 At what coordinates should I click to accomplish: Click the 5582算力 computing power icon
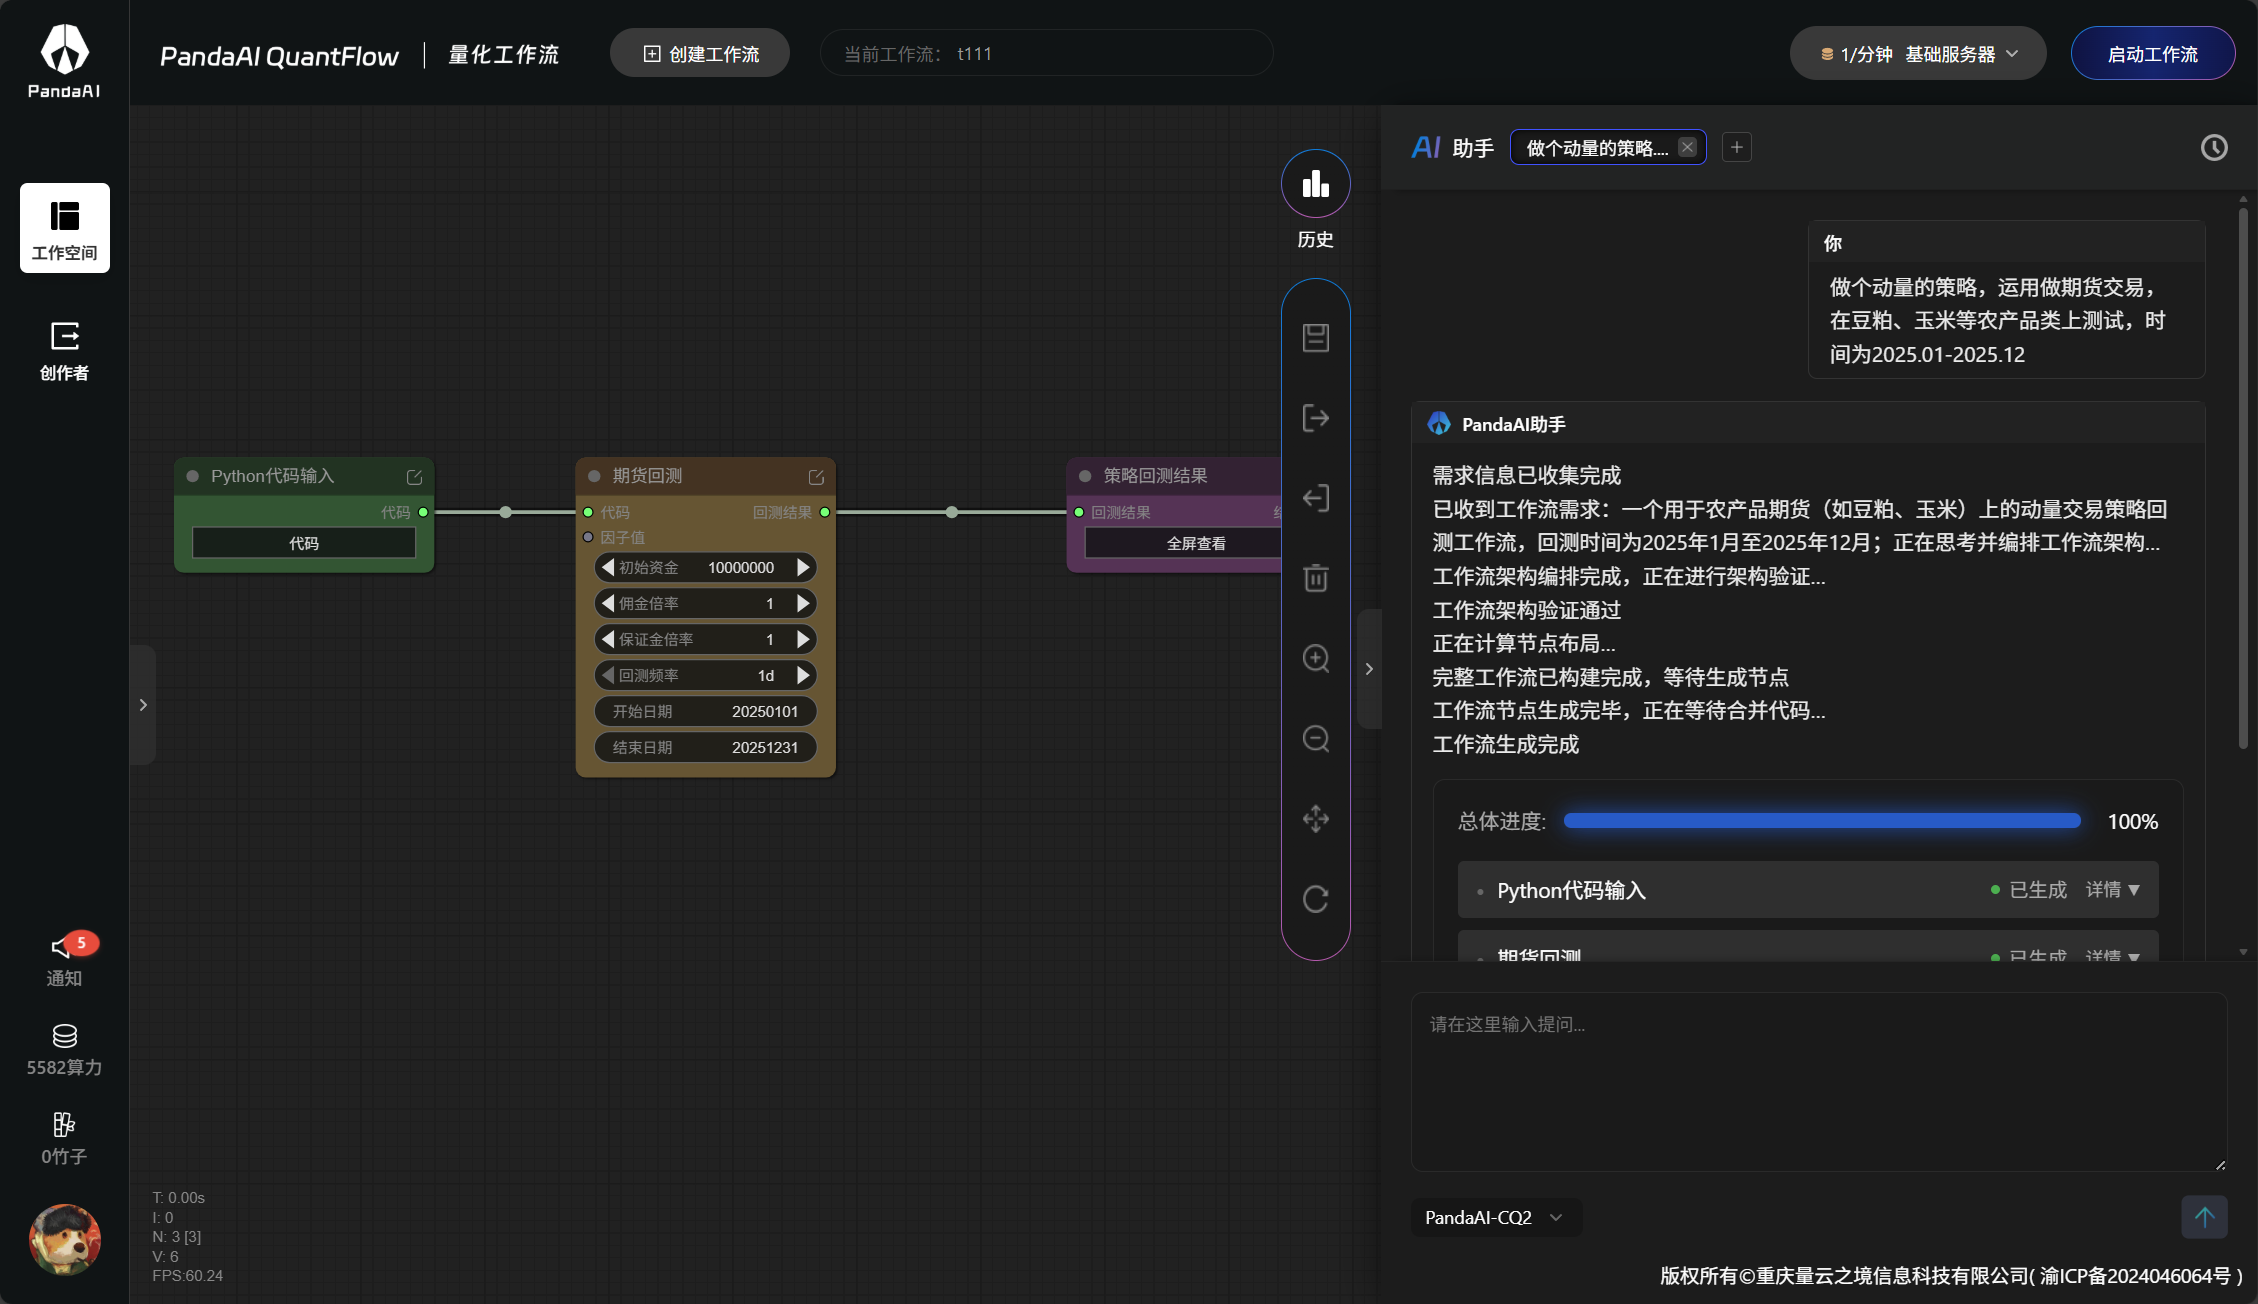pos(65,1050)
